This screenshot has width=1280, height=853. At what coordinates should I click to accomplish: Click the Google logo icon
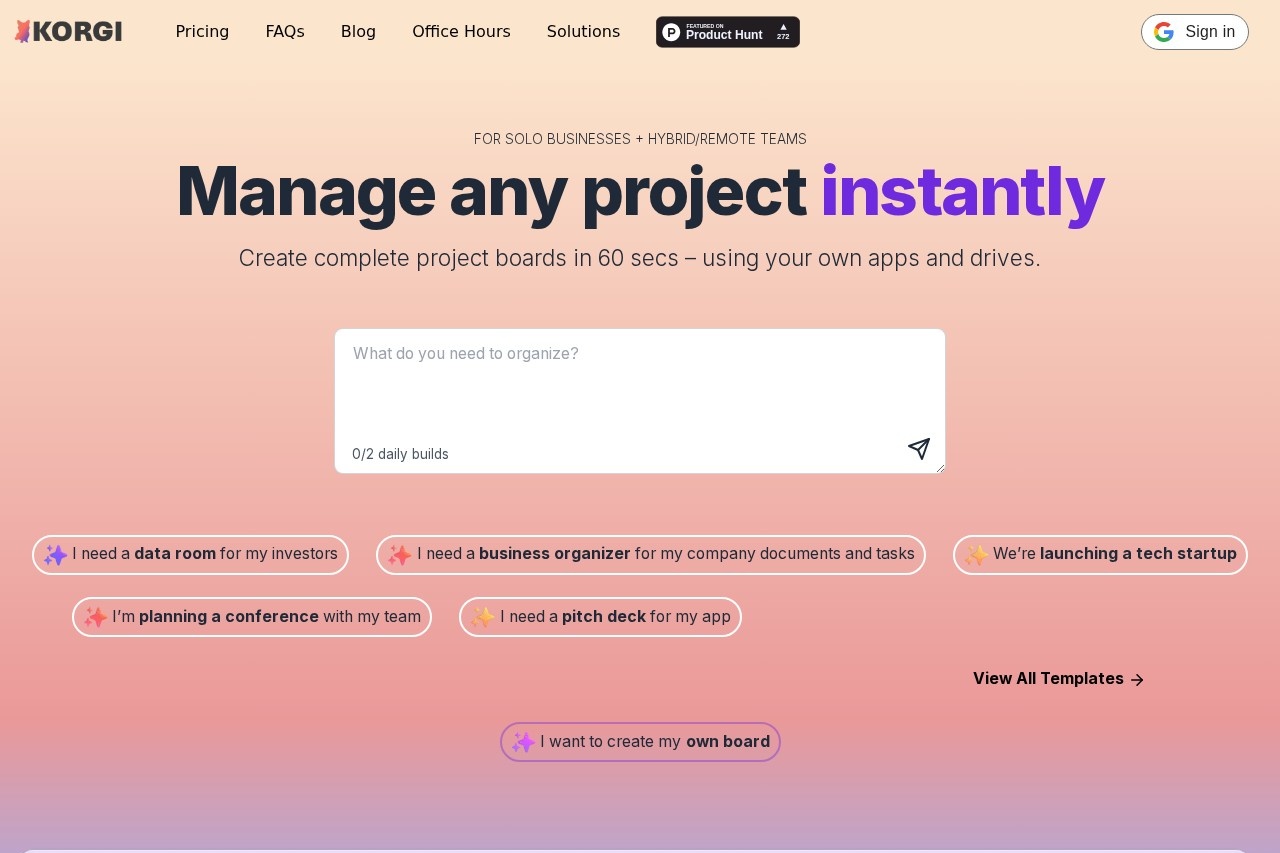(x=1163, y=32)
